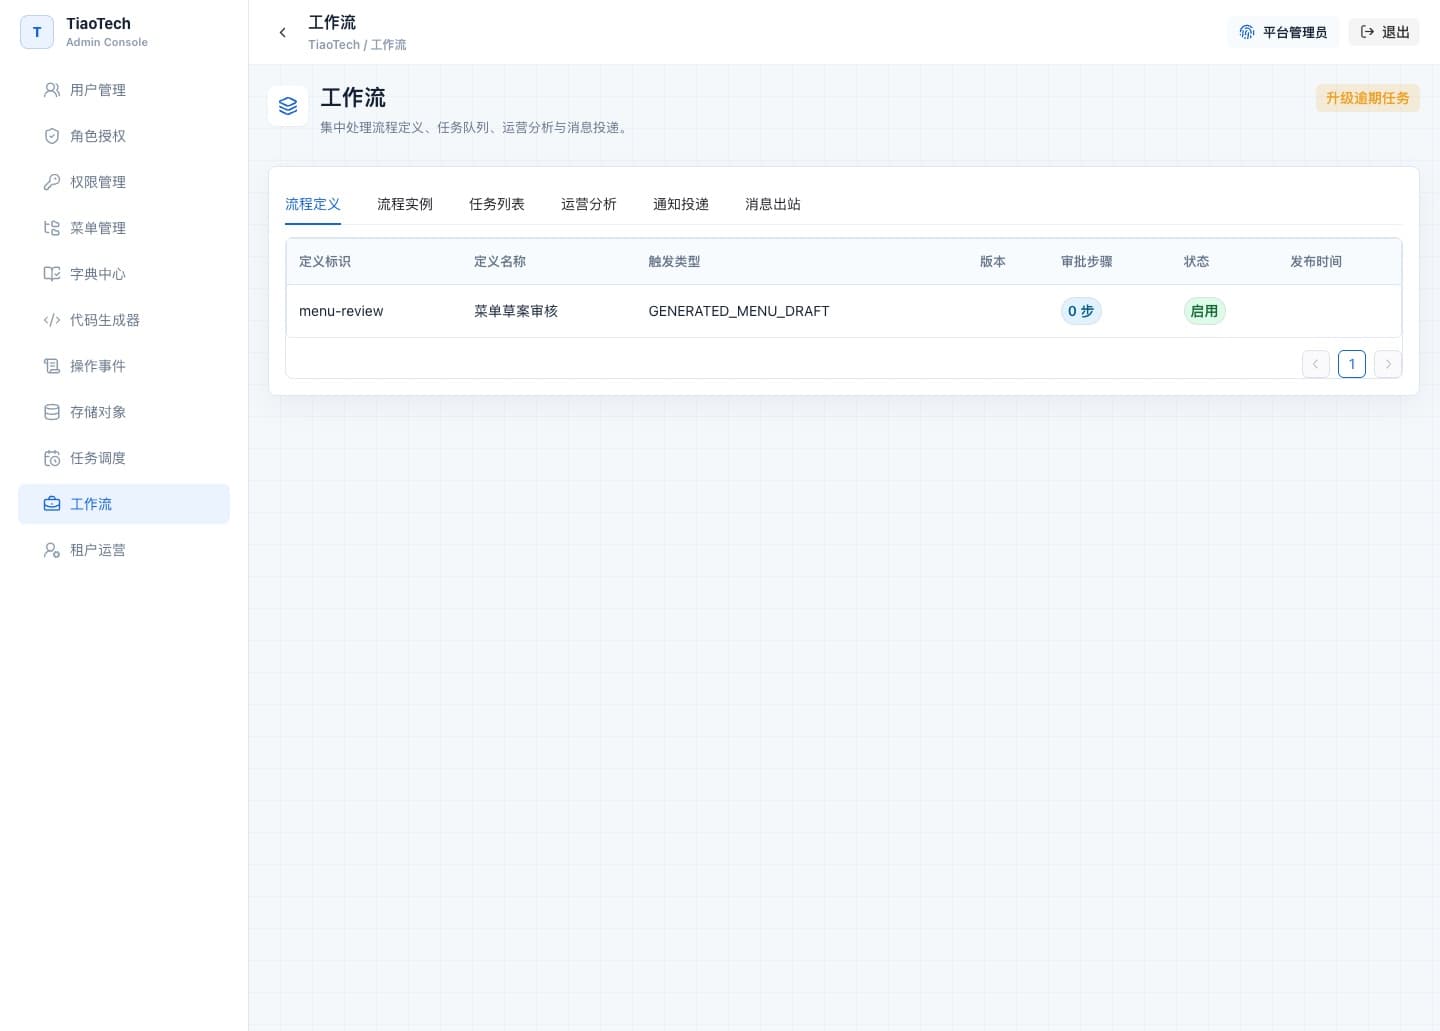Image resolution: width=1440 pixels, height=1031 pixels.
Task: Click the 字典中心 book icon
Action: (x=52, y=274)
